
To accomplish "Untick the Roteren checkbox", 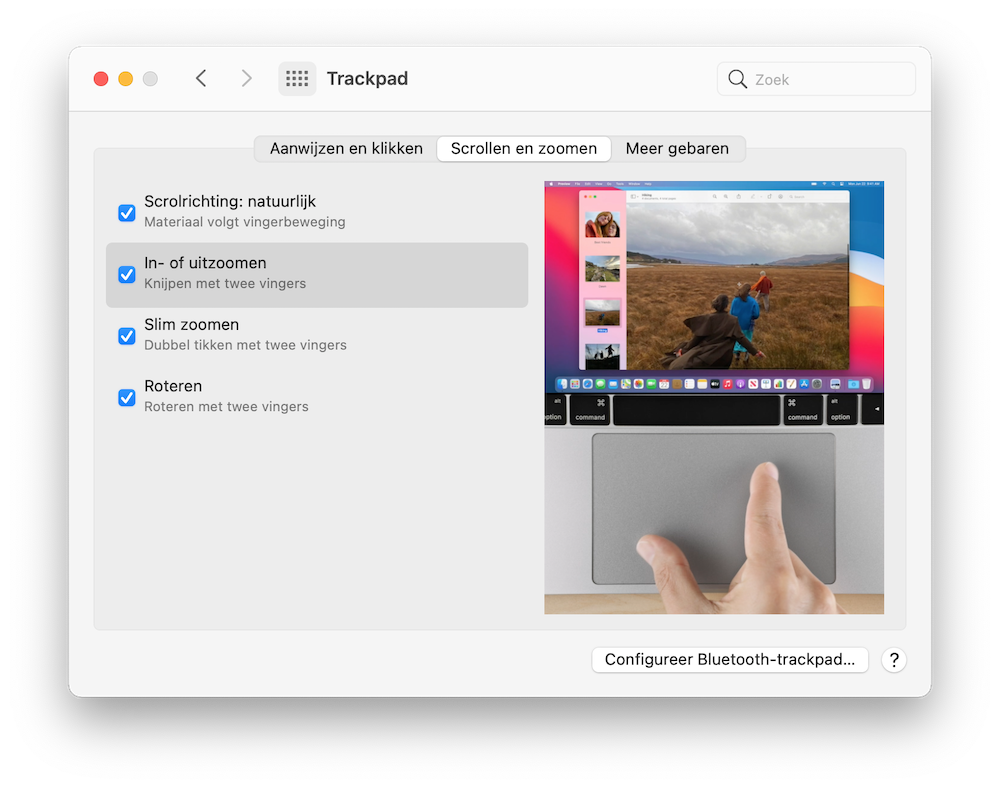I will (x=127, y=397).
